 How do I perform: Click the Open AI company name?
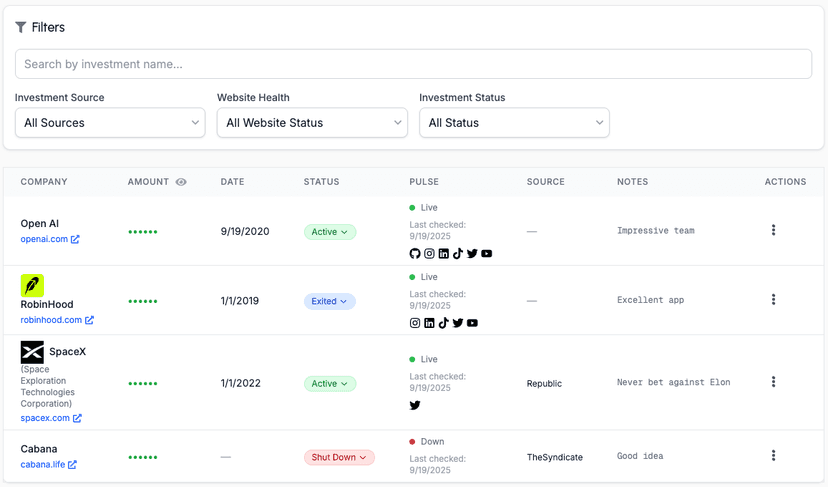[40, 223]
